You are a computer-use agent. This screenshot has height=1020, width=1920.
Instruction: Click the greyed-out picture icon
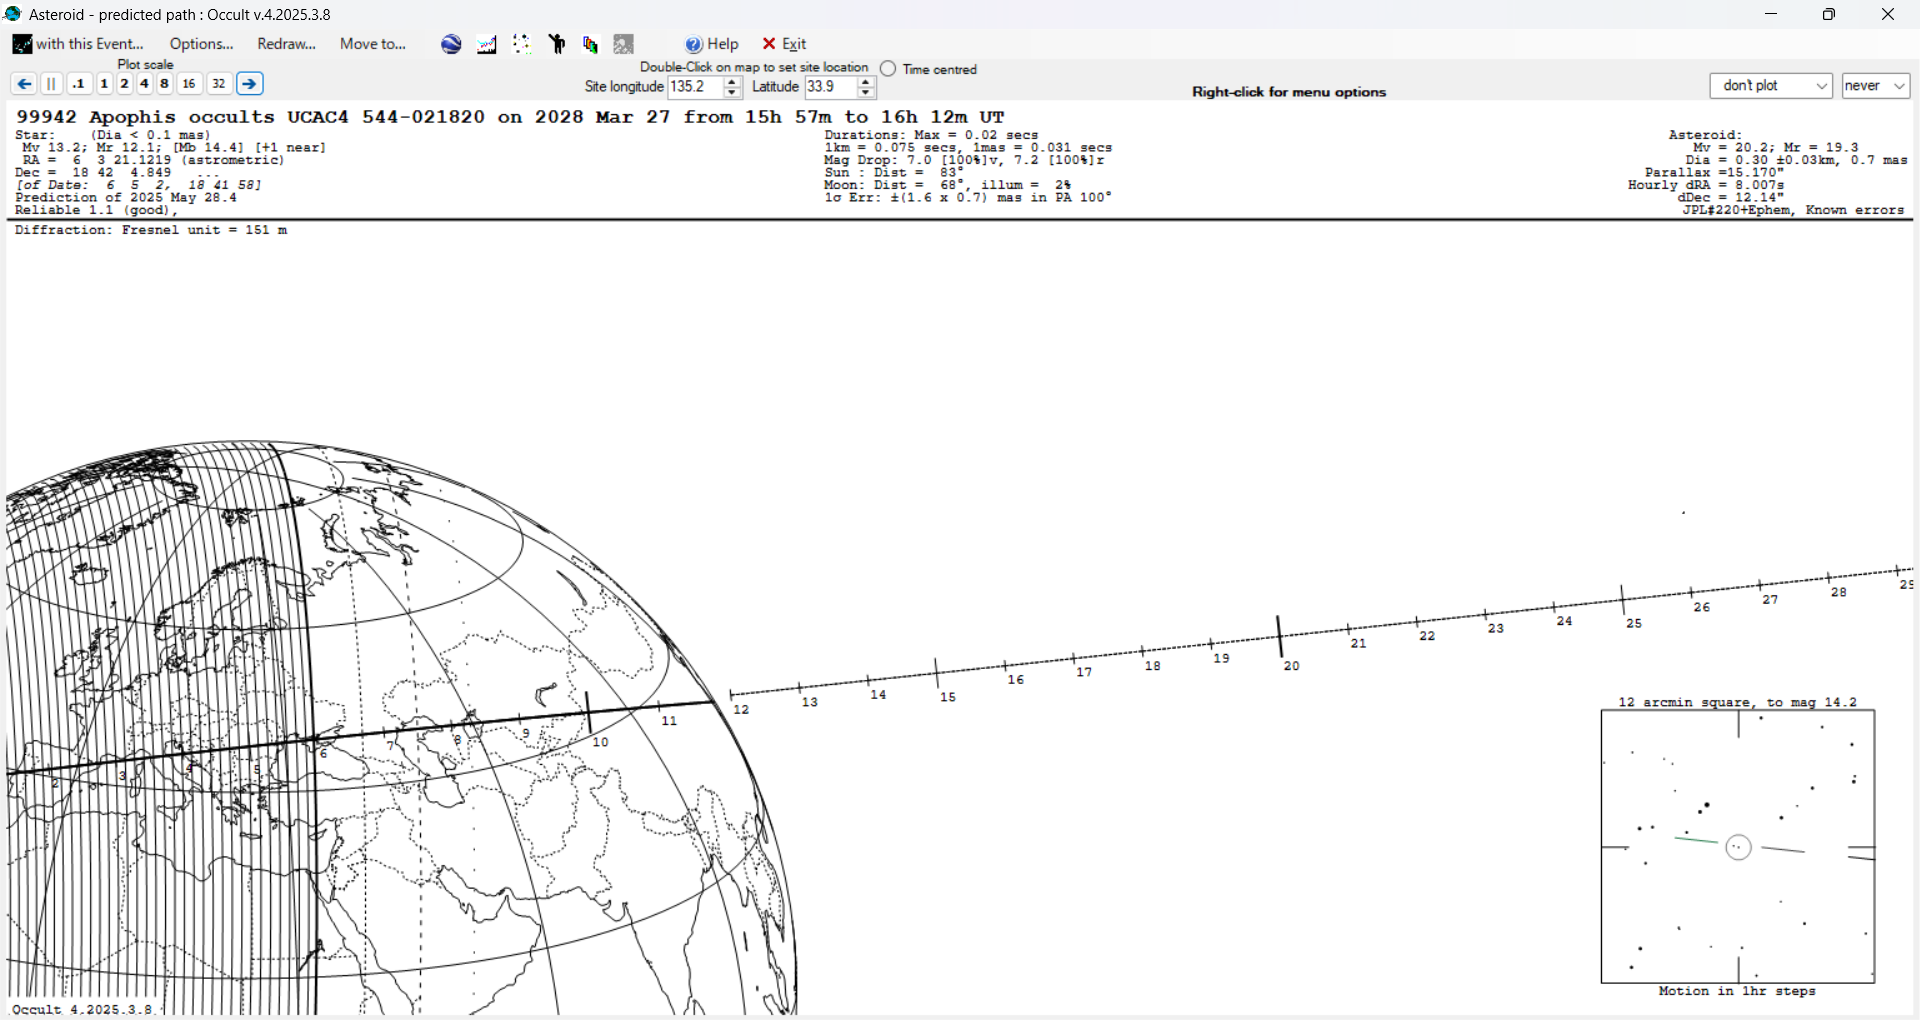[x=624, y=44]
